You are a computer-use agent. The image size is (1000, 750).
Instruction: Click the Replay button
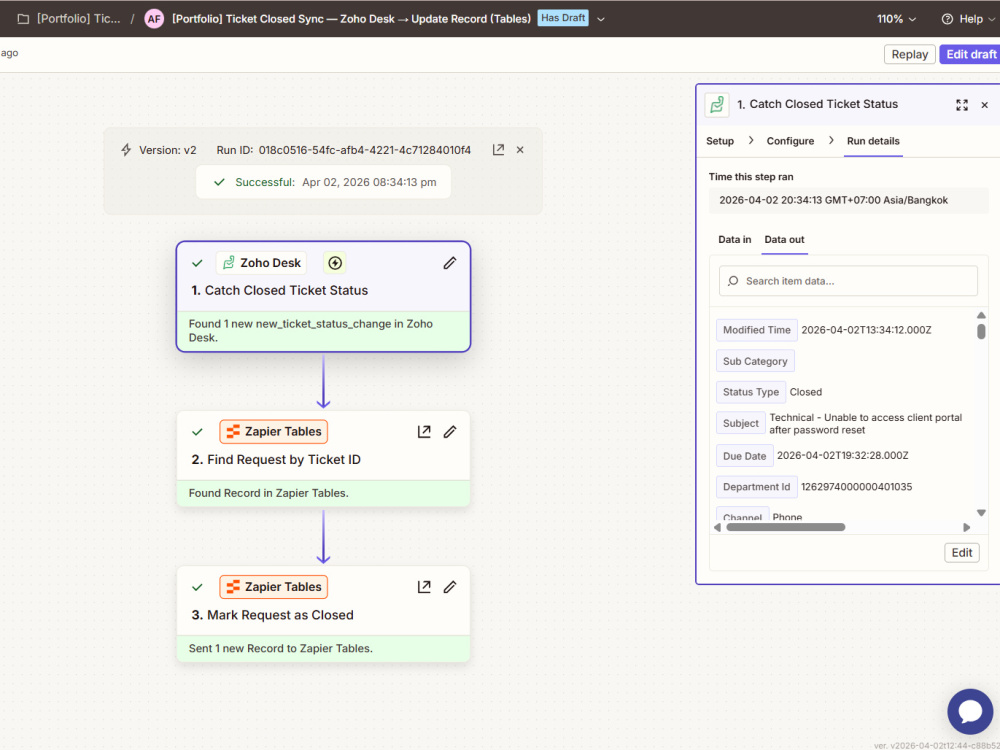point(909,54)
